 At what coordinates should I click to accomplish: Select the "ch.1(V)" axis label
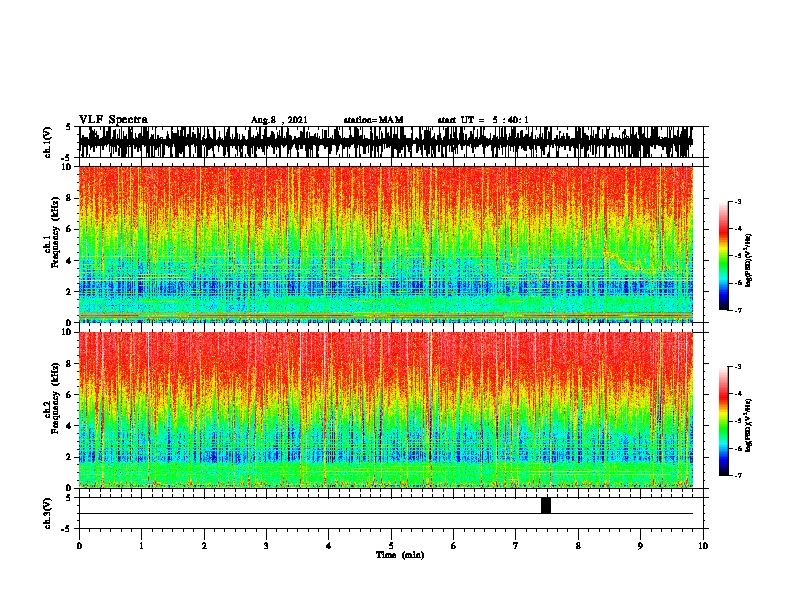tap(48, 142)
